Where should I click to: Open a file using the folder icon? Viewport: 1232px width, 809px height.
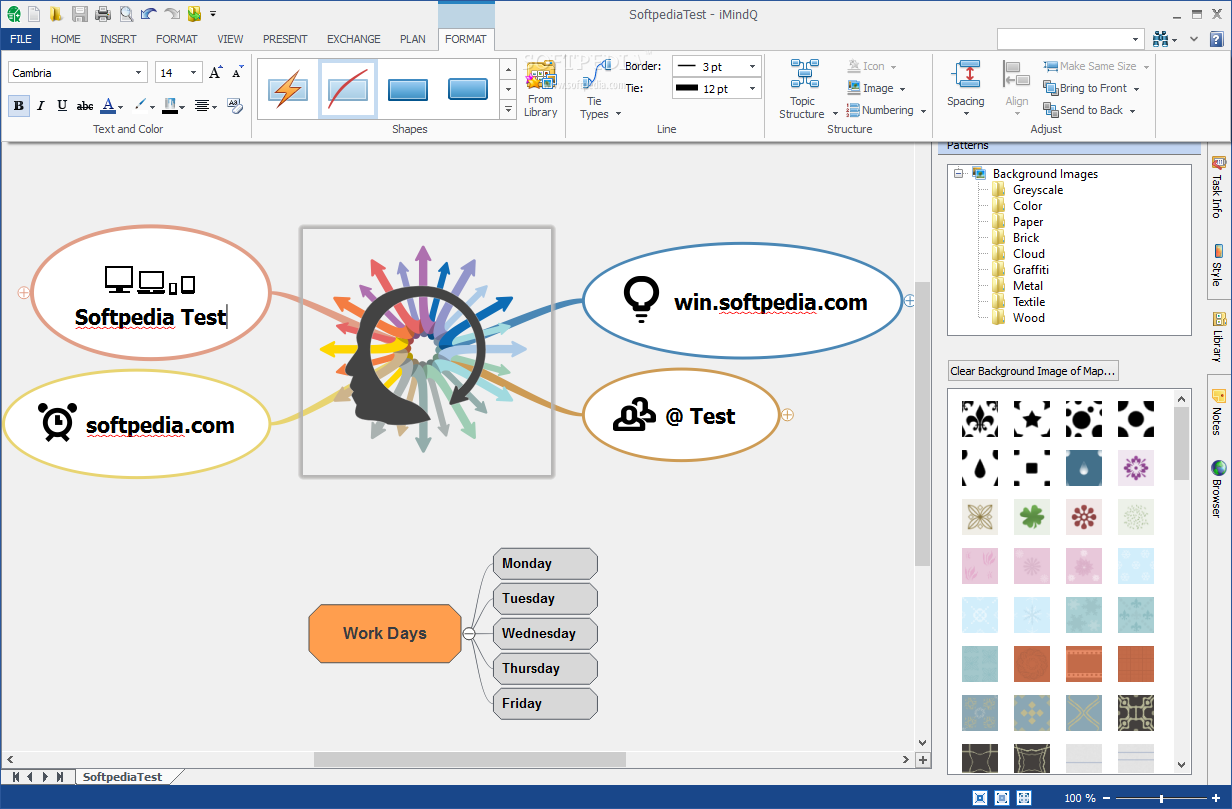[57, 14]
